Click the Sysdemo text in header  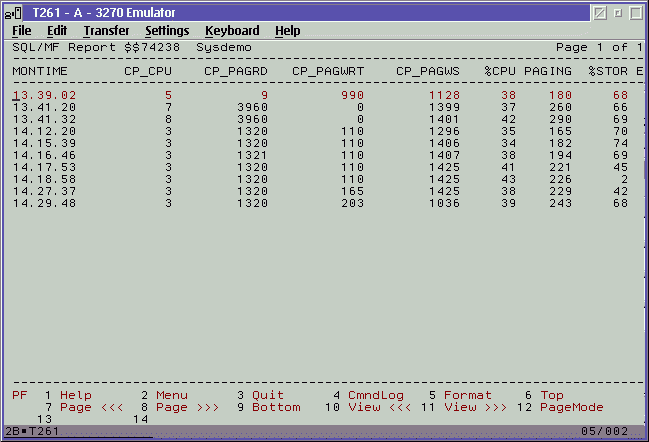click(224, 48)
